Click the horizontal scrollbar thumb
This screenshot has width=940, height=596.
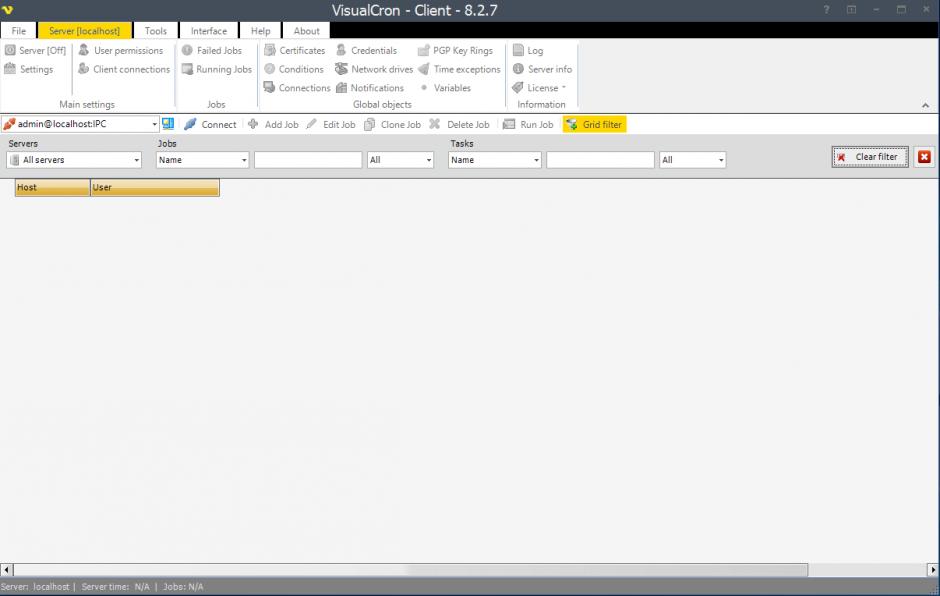411,570
